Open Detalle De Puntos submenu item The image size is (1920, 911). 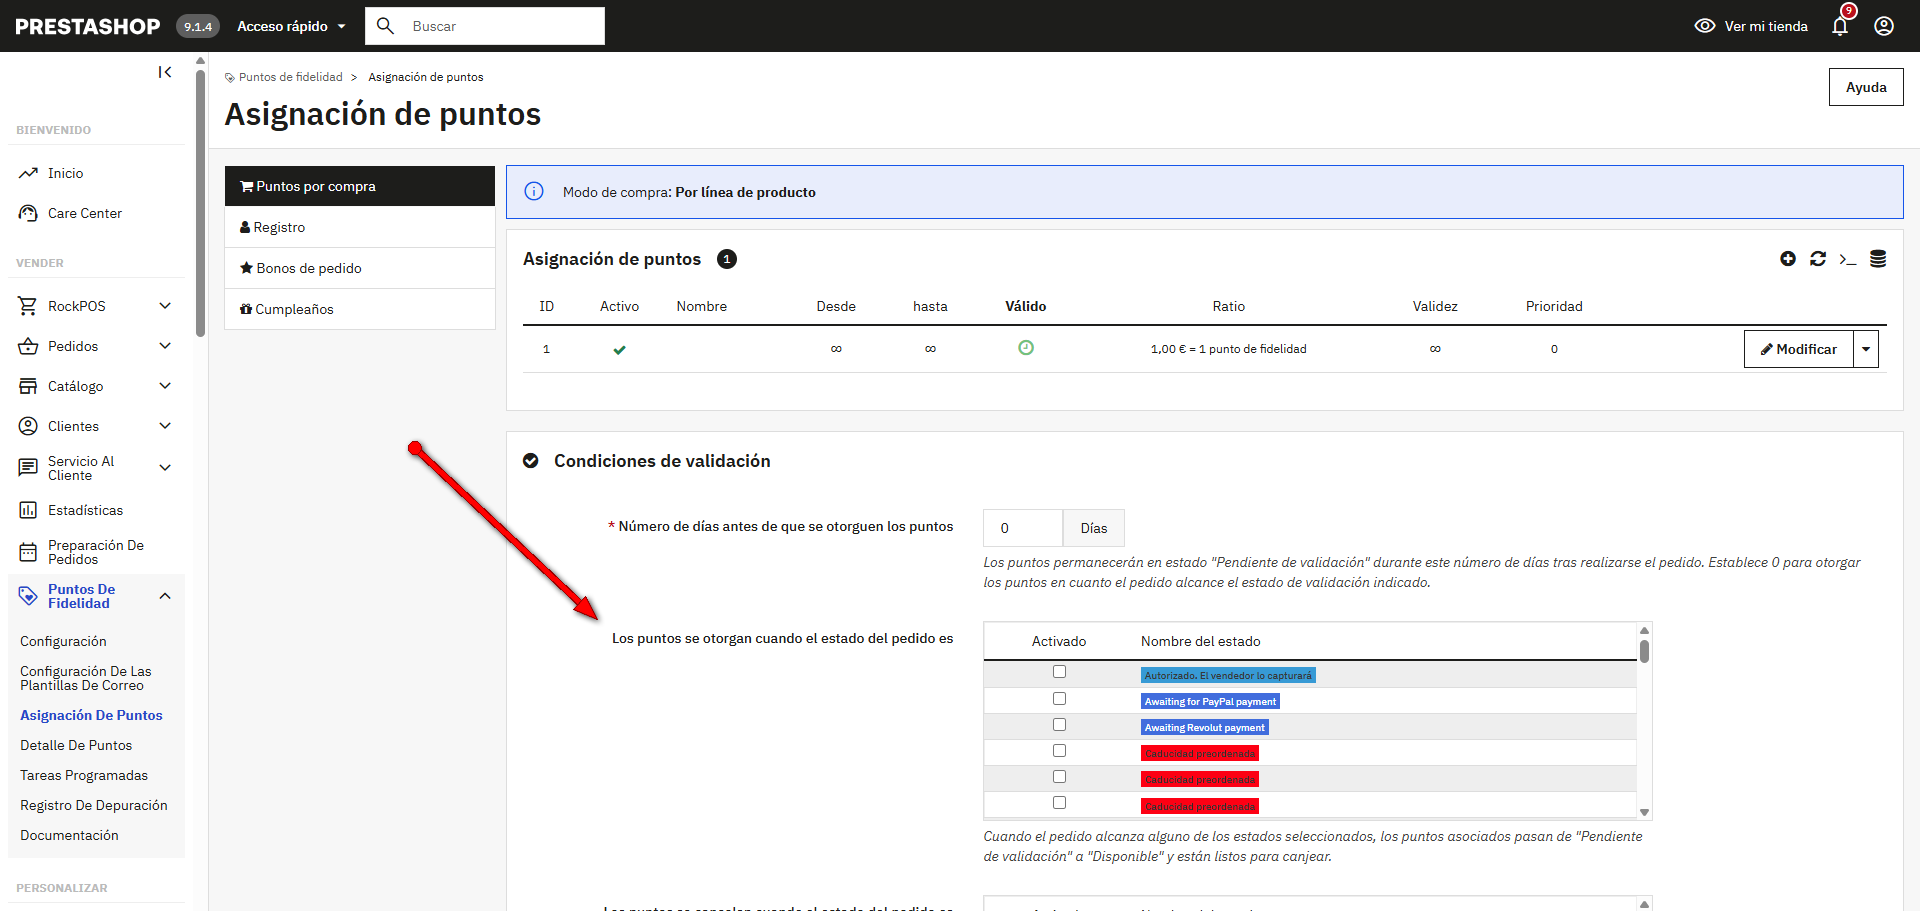pos(76,745)
